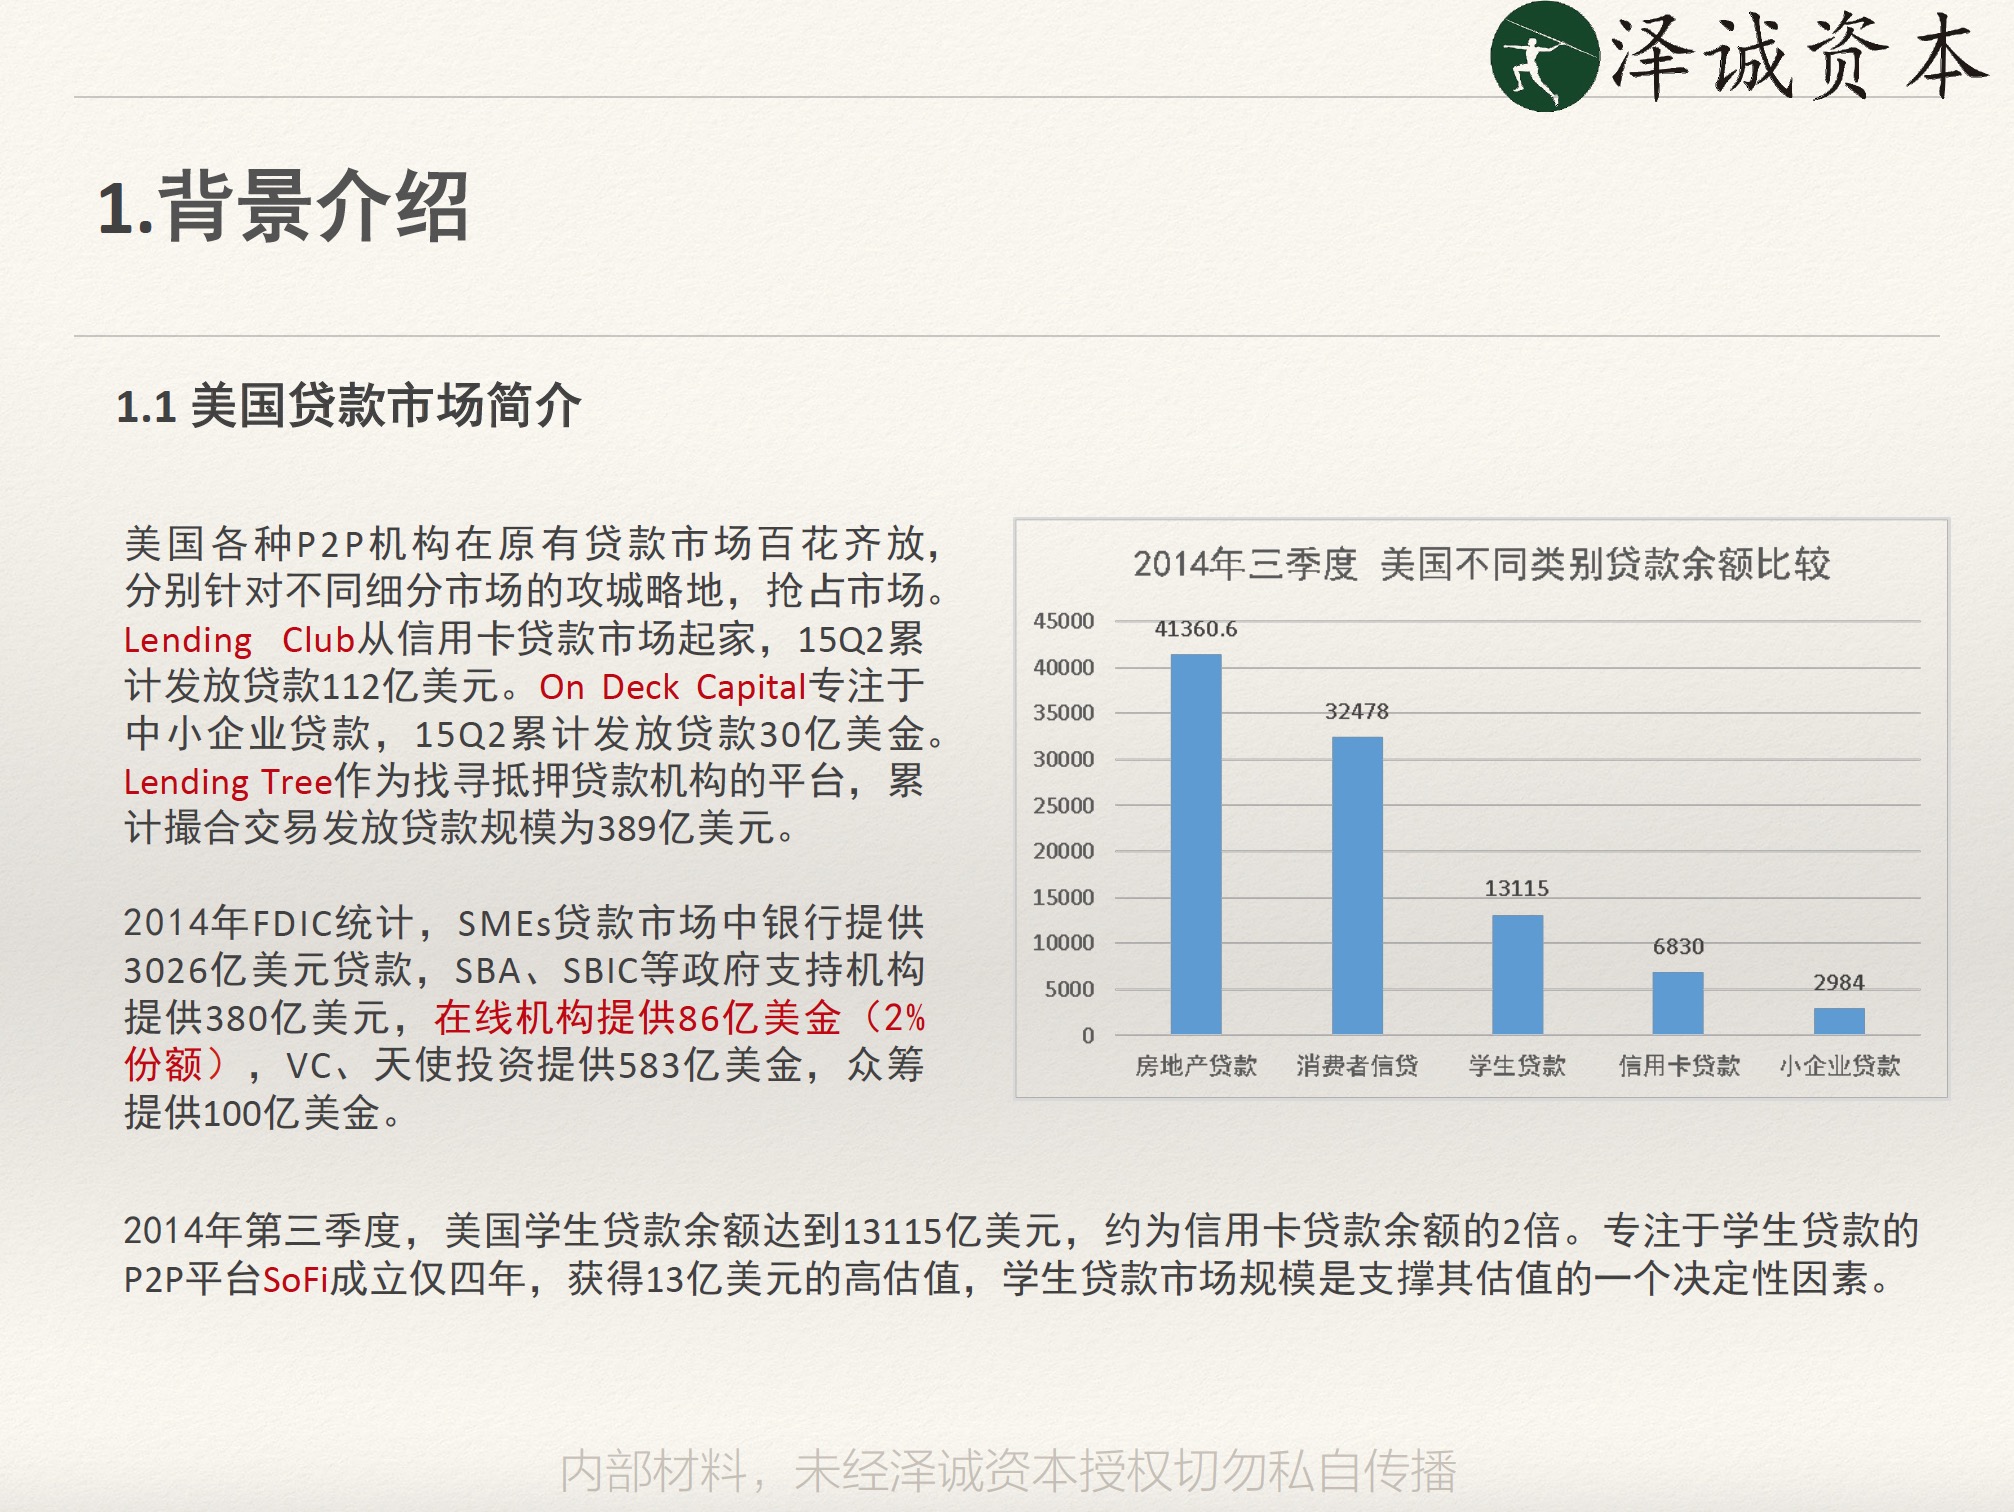The width and height of the screenshot is (2014, 1512).
Task: Select data label 13115 above bar
Action: tap(1517, 888)
